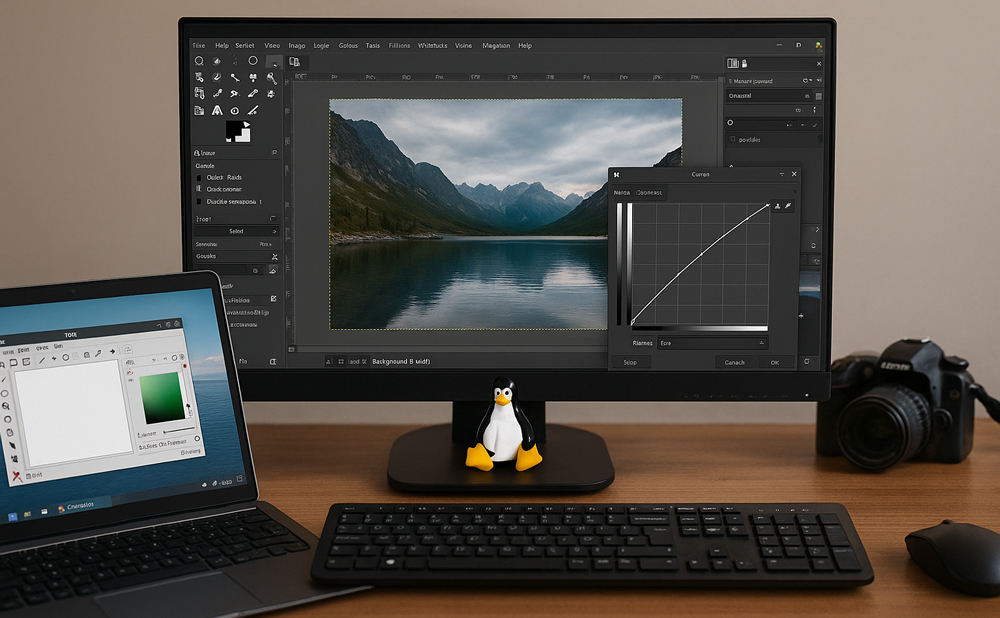Switch to the 'Nenda' tab in Curves dialog

point(622,193)
